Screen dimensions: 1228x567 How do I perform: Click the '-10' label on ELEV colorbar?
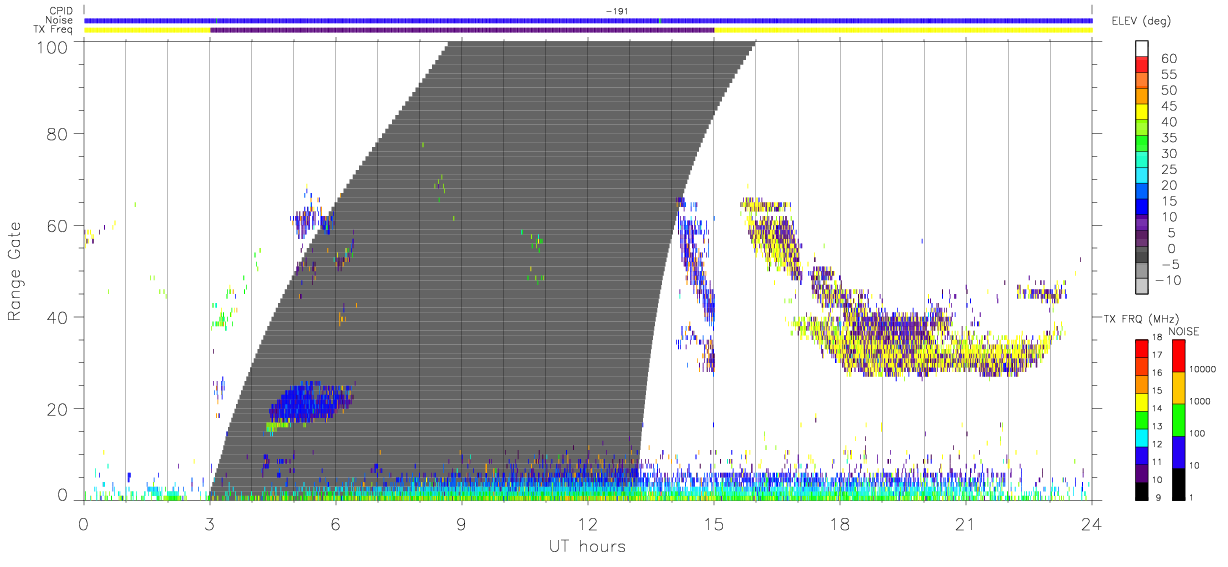click(1169, 281)
